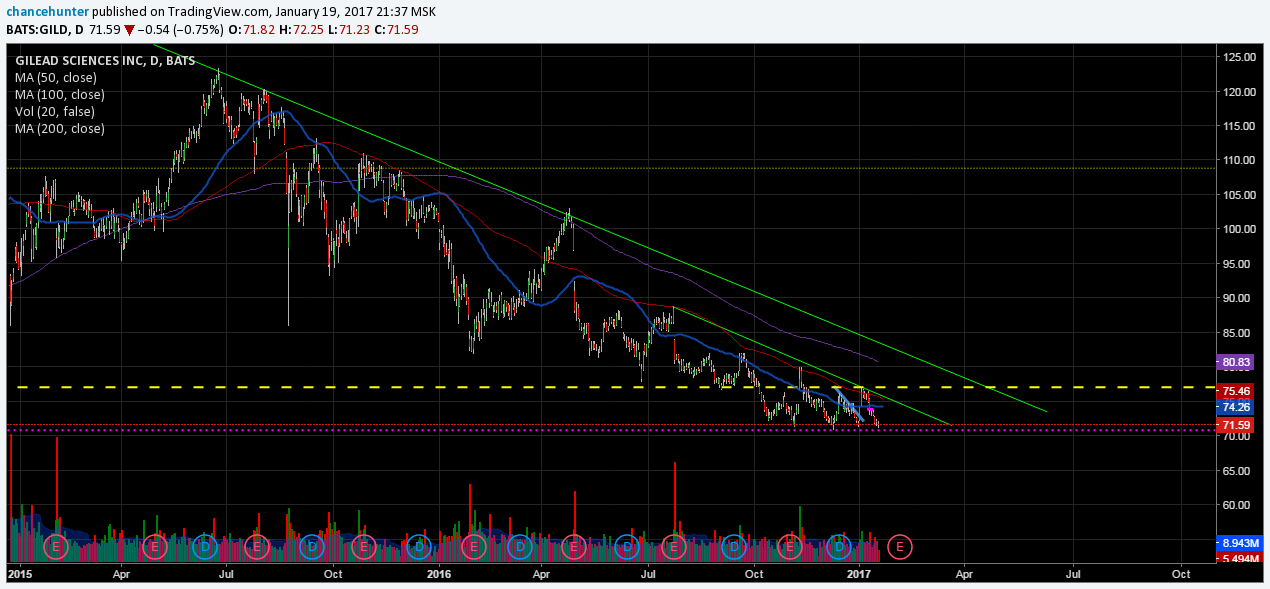Image resolution: width=1270 pixels, height=589 pixels.
Task: Select the Vol (20, false) indicator legend
Action: click(53, 111)
